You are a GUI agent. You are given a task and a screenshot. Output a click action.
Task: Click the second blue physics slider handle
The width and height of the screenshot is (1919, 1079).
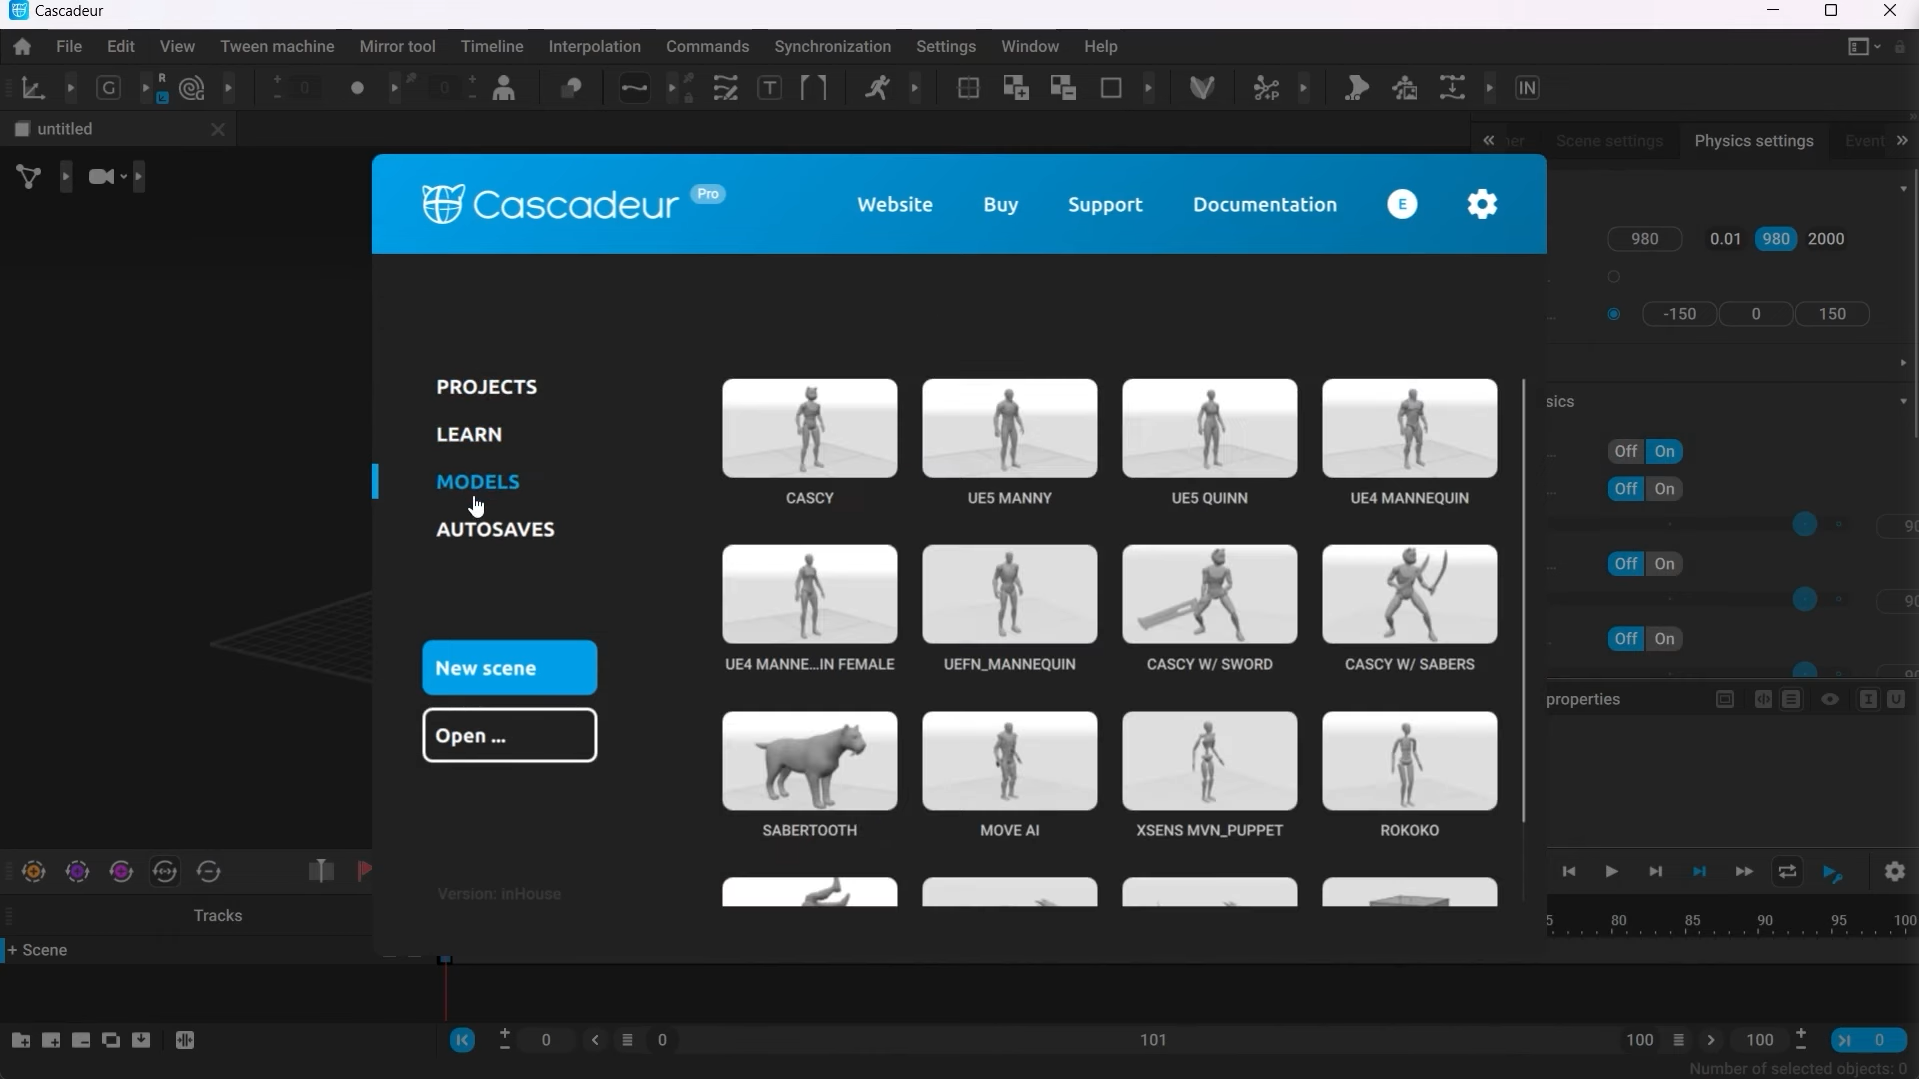pos(1804,600)
